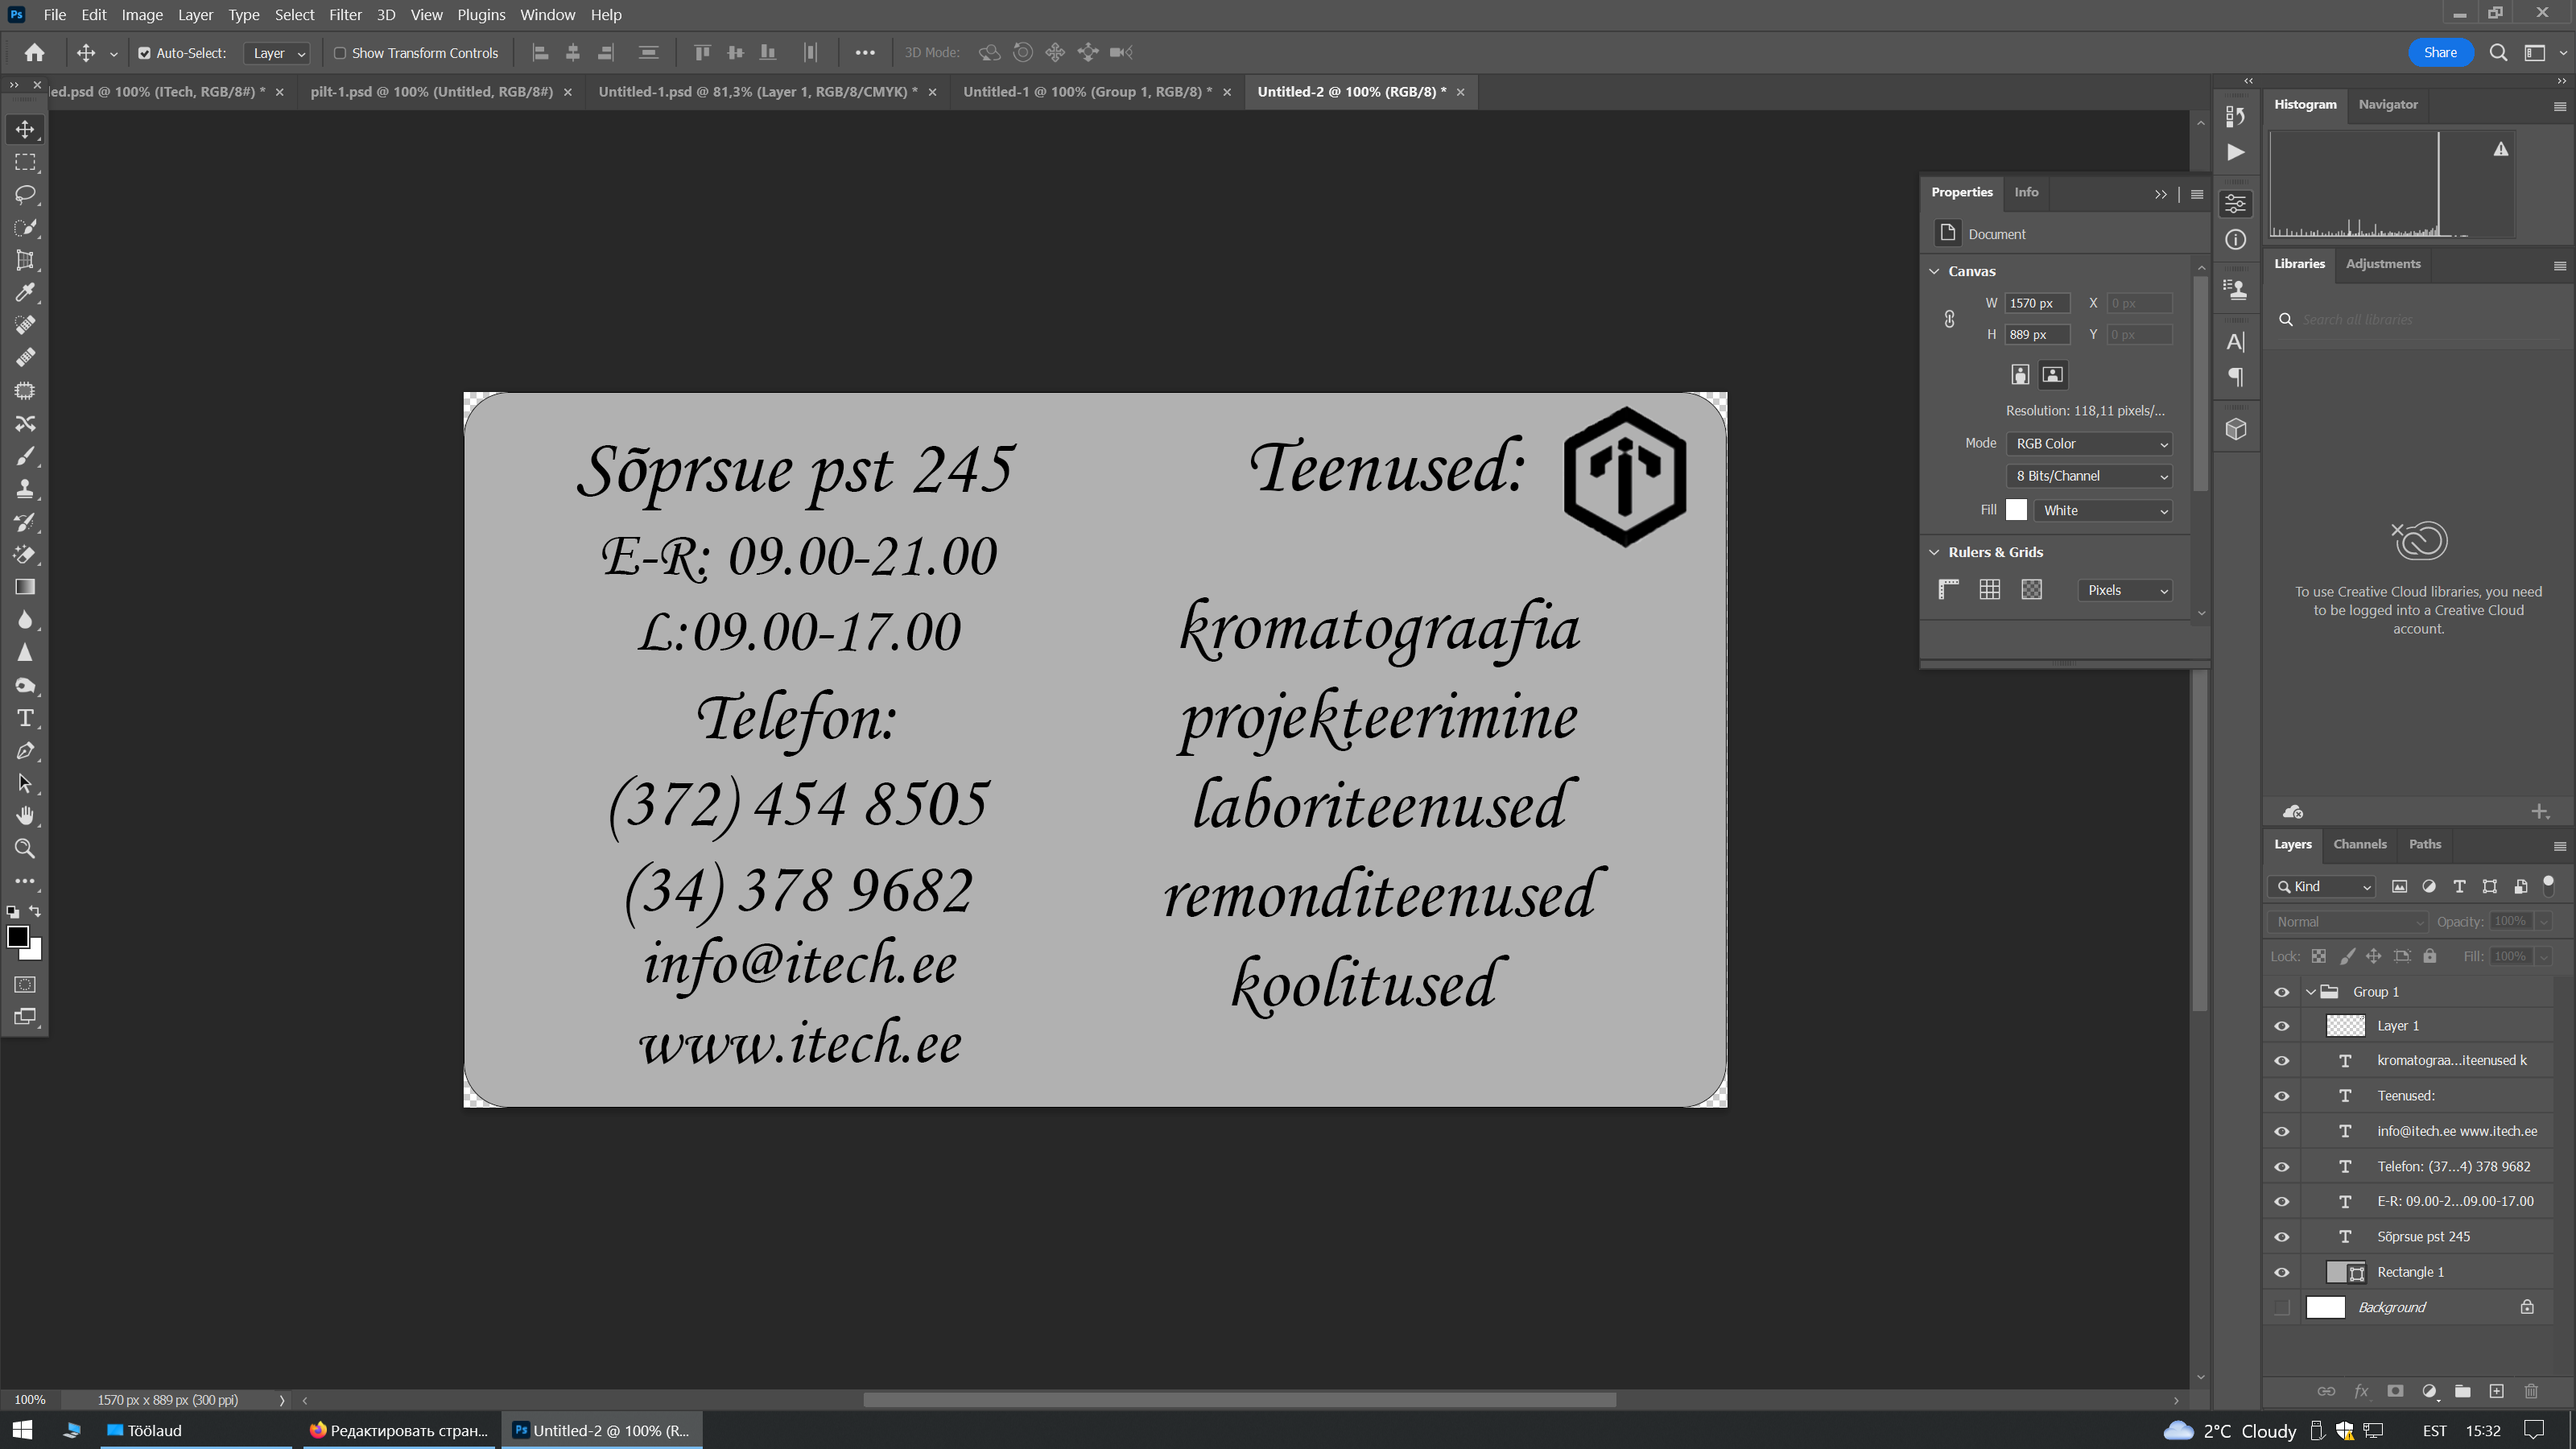The image size is (2576, 1449).
Task: Go to the Home screen icon
Action: pyautogui.click(x=34, y=53)
